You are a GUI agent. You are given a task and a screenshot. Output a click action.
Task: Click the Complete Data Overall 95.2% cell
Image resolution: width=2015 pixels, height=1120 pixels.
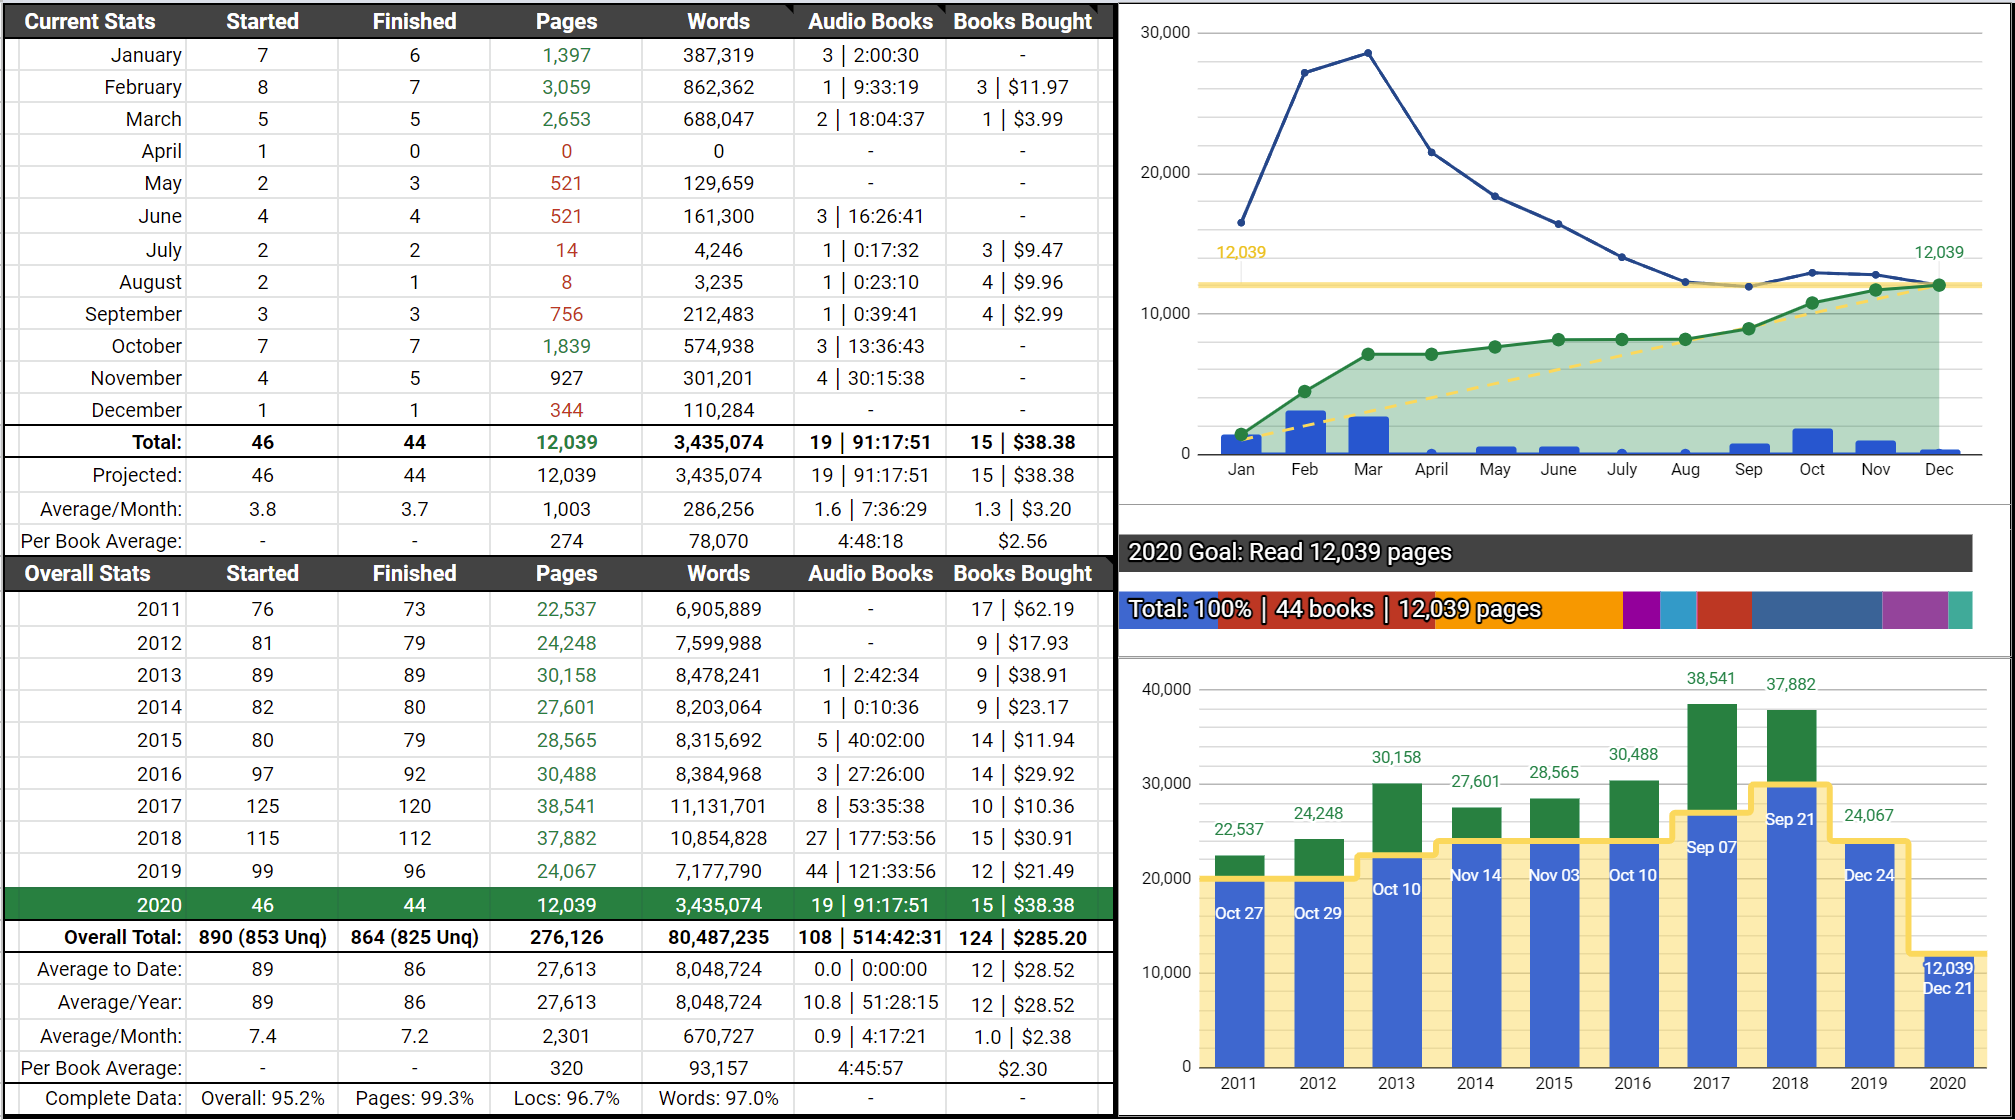point(262,1098)
